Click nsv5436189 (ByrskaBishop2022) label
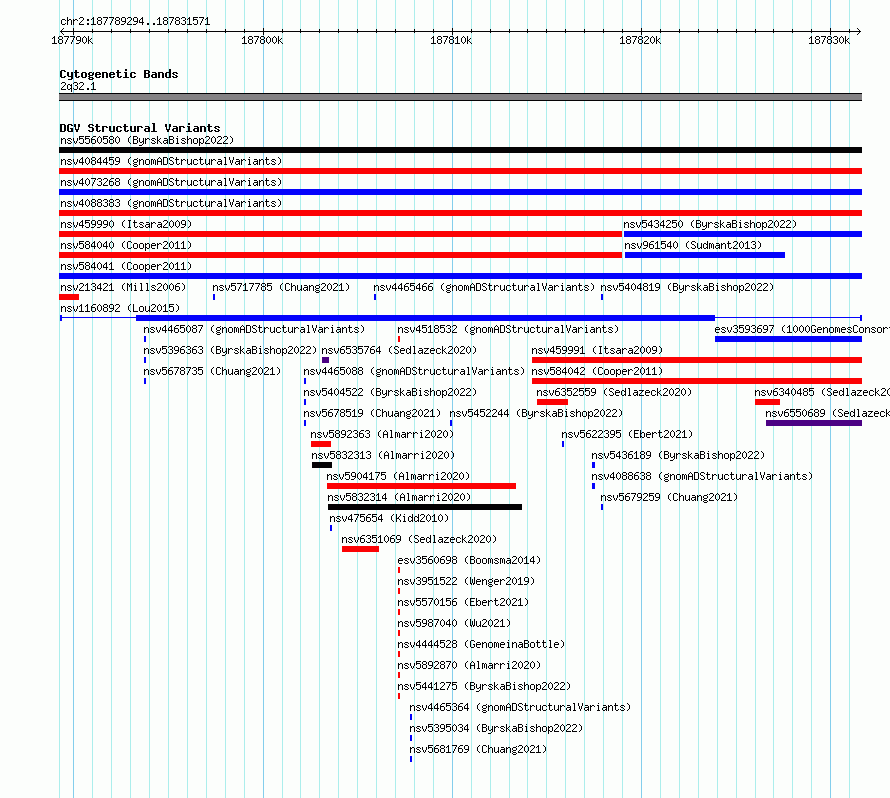 tap(678, 455)
